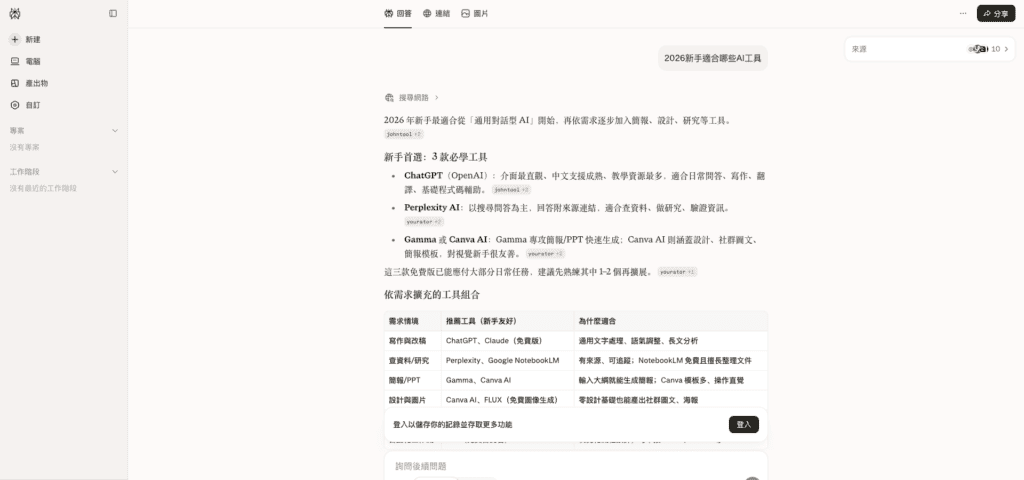The image size is (1024, 480).
Task: Click the 分享 share button
Action: [x=996, y=13]
